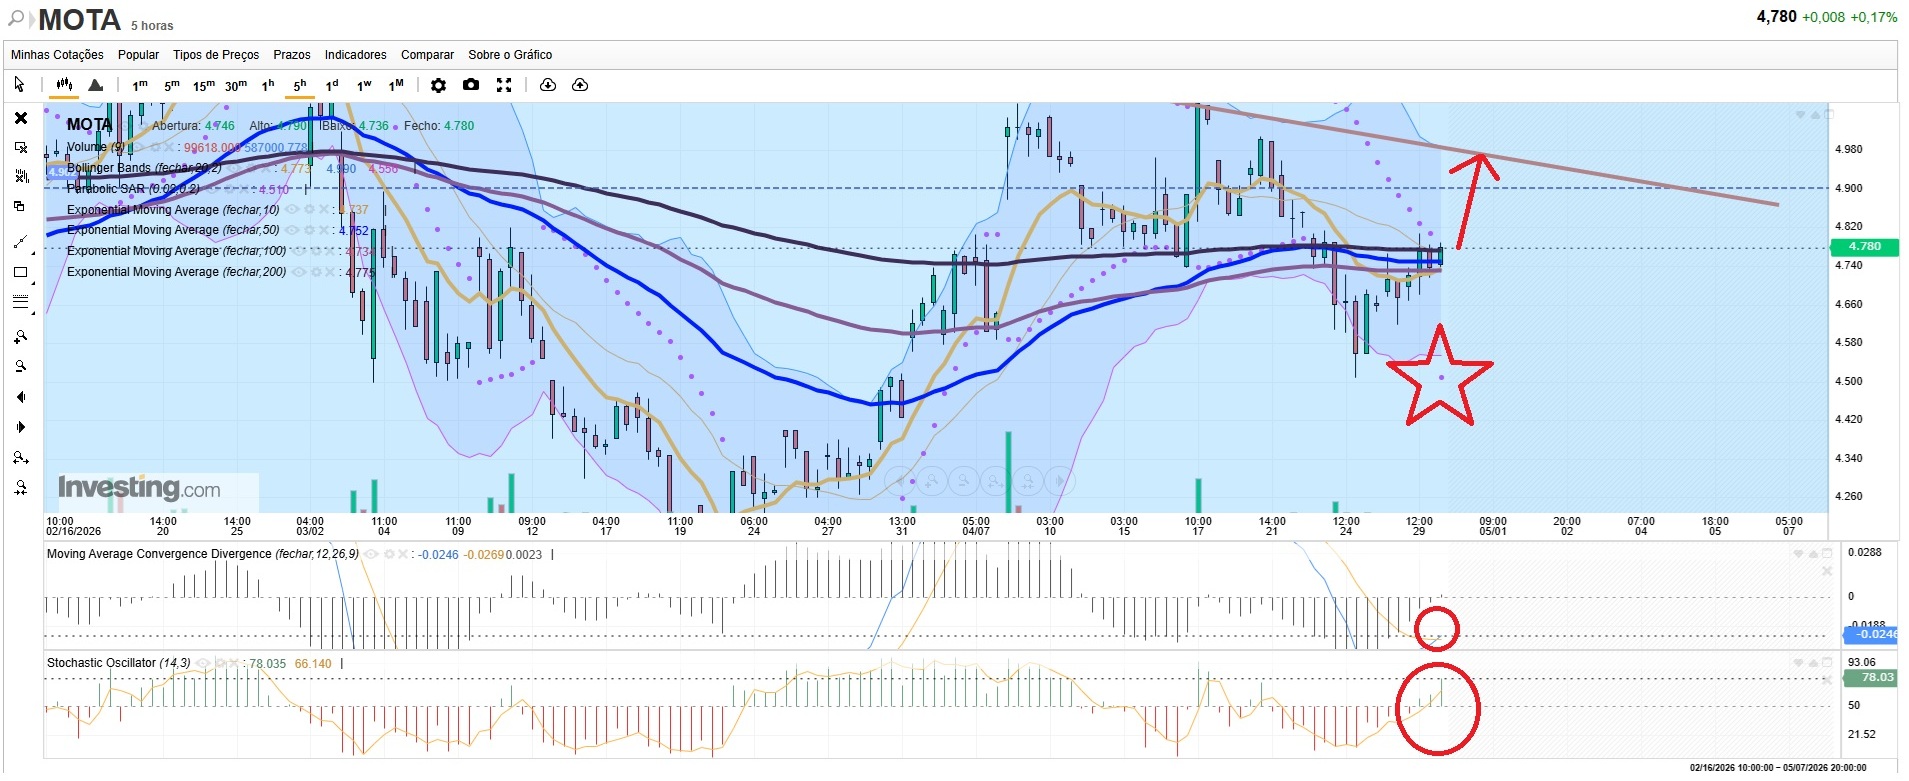Open the Minhas Cotações menu
The image size is (1909, 781).
57,55
